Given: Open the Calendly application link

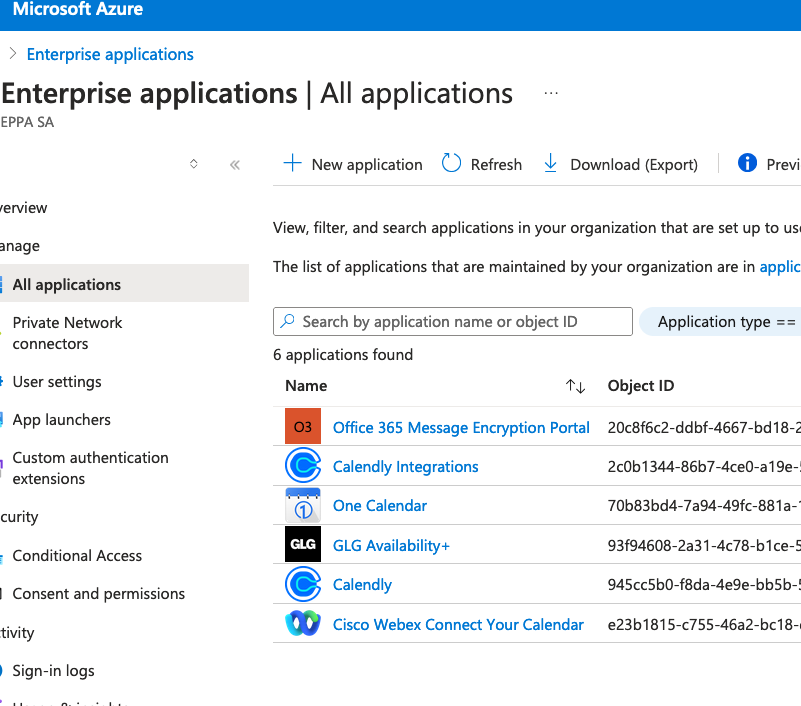Looking at the screenshot, I should pos(362,585).
